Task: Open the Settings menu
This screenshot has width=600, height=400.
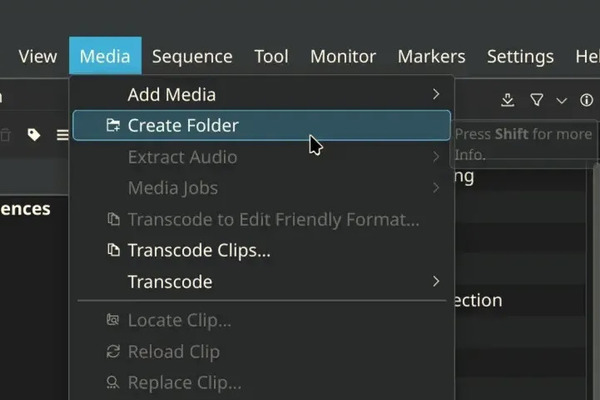Action: 520,56
